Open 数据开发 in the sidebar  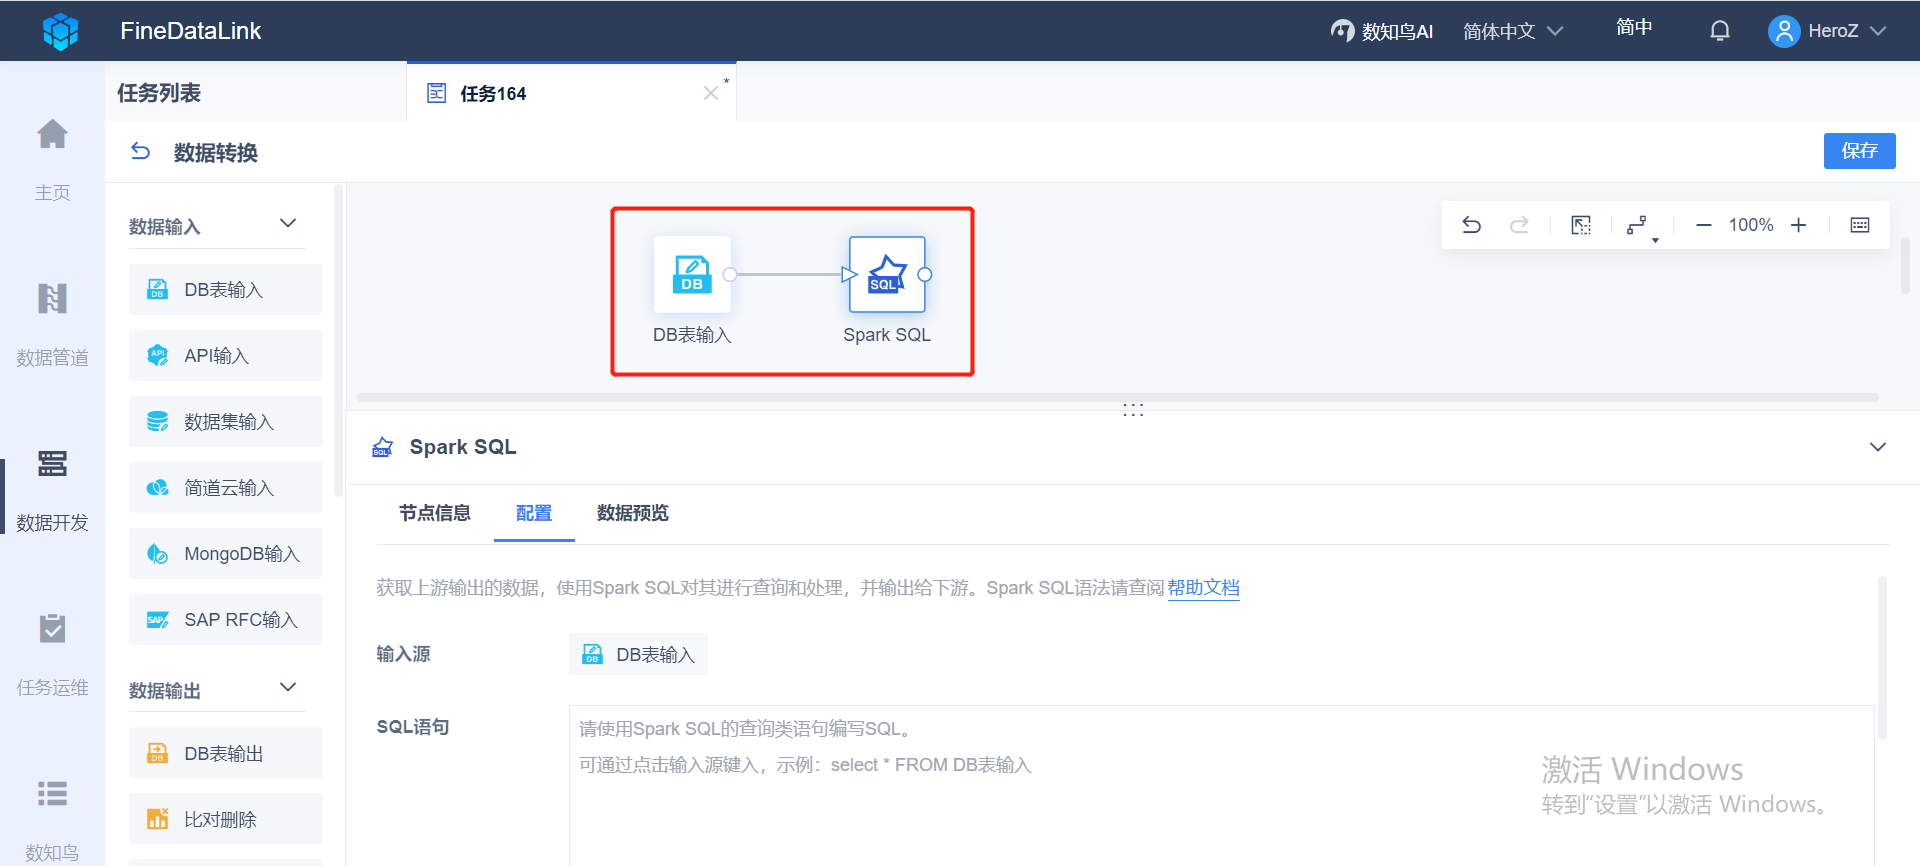pos(52,488)
